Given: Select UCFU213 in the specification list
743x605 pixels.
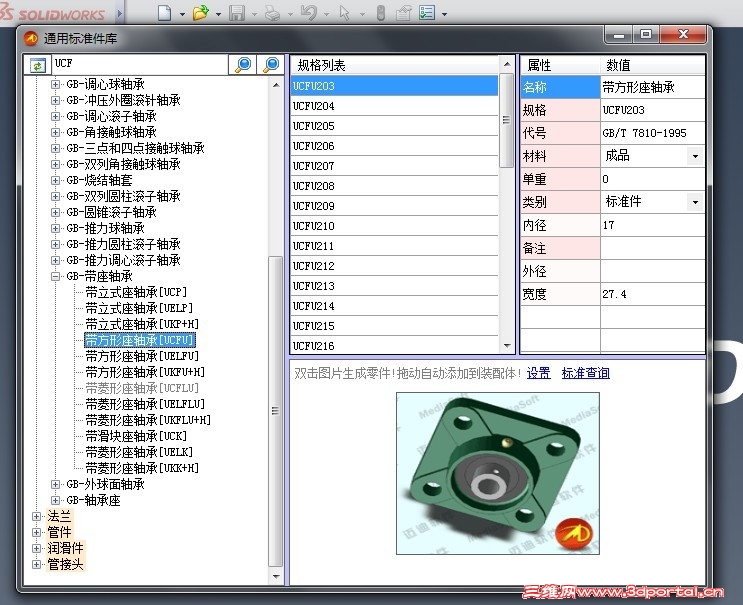Looking at the screenshot, I should 394,286.
